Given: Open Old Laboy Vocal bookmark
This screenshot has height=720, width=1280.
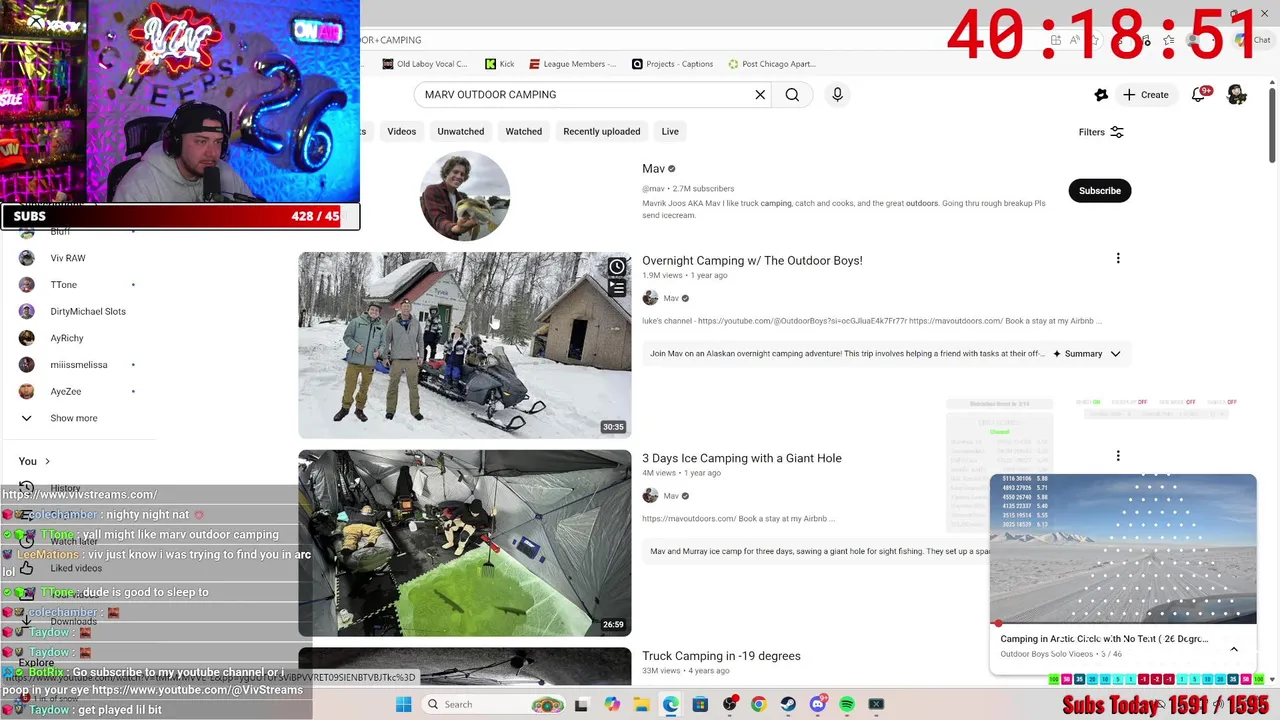Looking at the screenshot, I should tap(425, 64).
